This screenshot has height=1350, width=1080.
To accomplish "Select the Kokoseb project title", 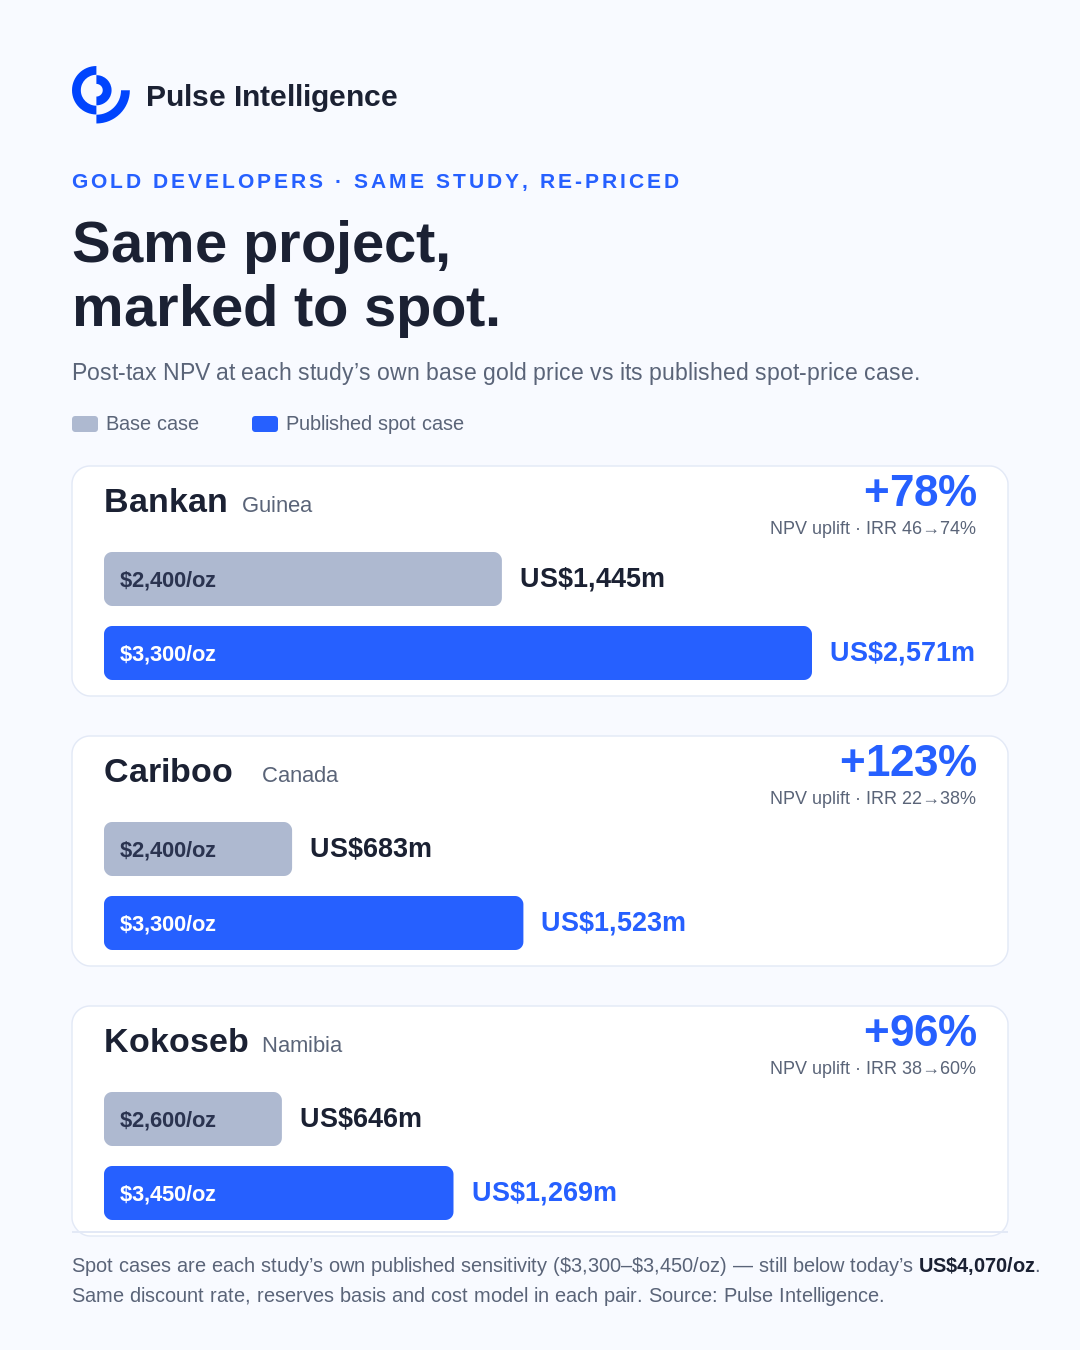I will pyautogui.click(x=176, y=1041).
